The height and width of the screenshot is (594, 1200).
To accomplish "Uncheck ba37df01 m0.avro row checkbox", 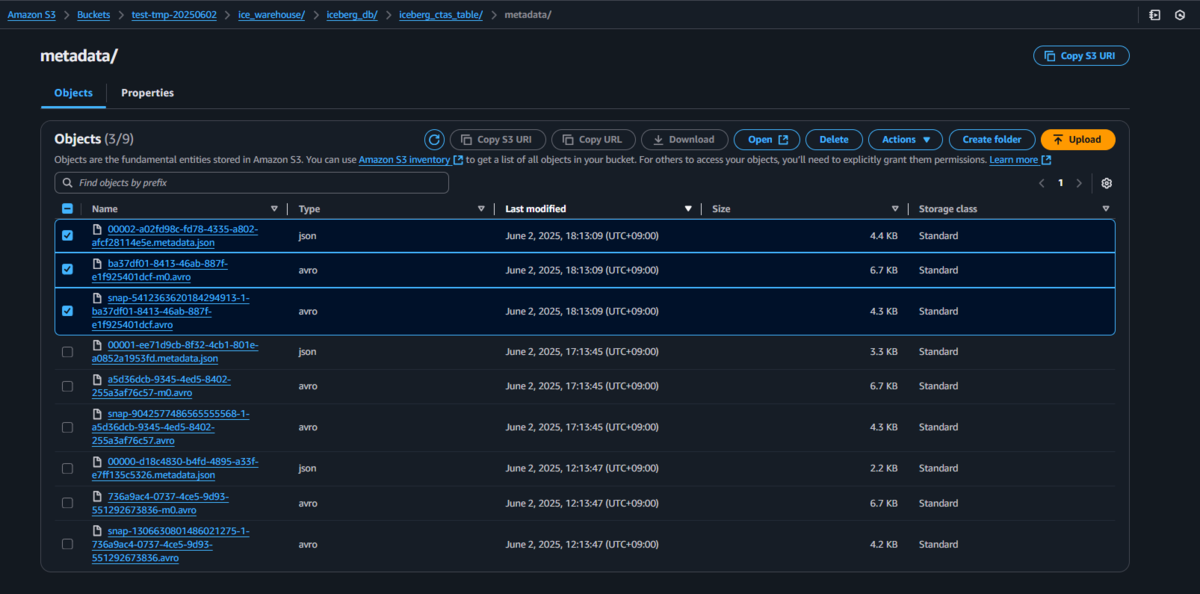I will [67, 270].
